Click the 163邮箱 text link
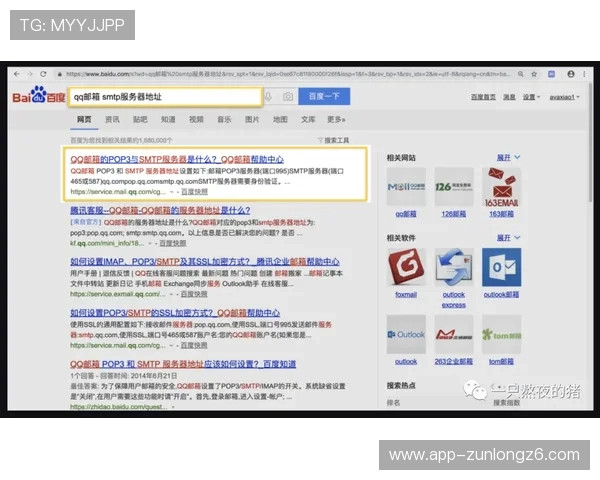 [502, 214]
